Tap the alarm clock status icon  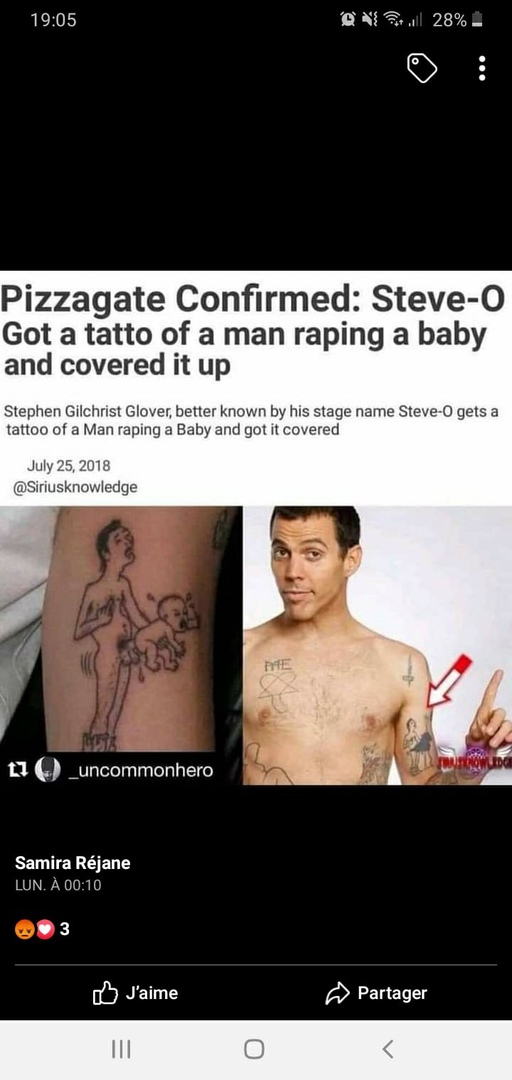[348, 21]
